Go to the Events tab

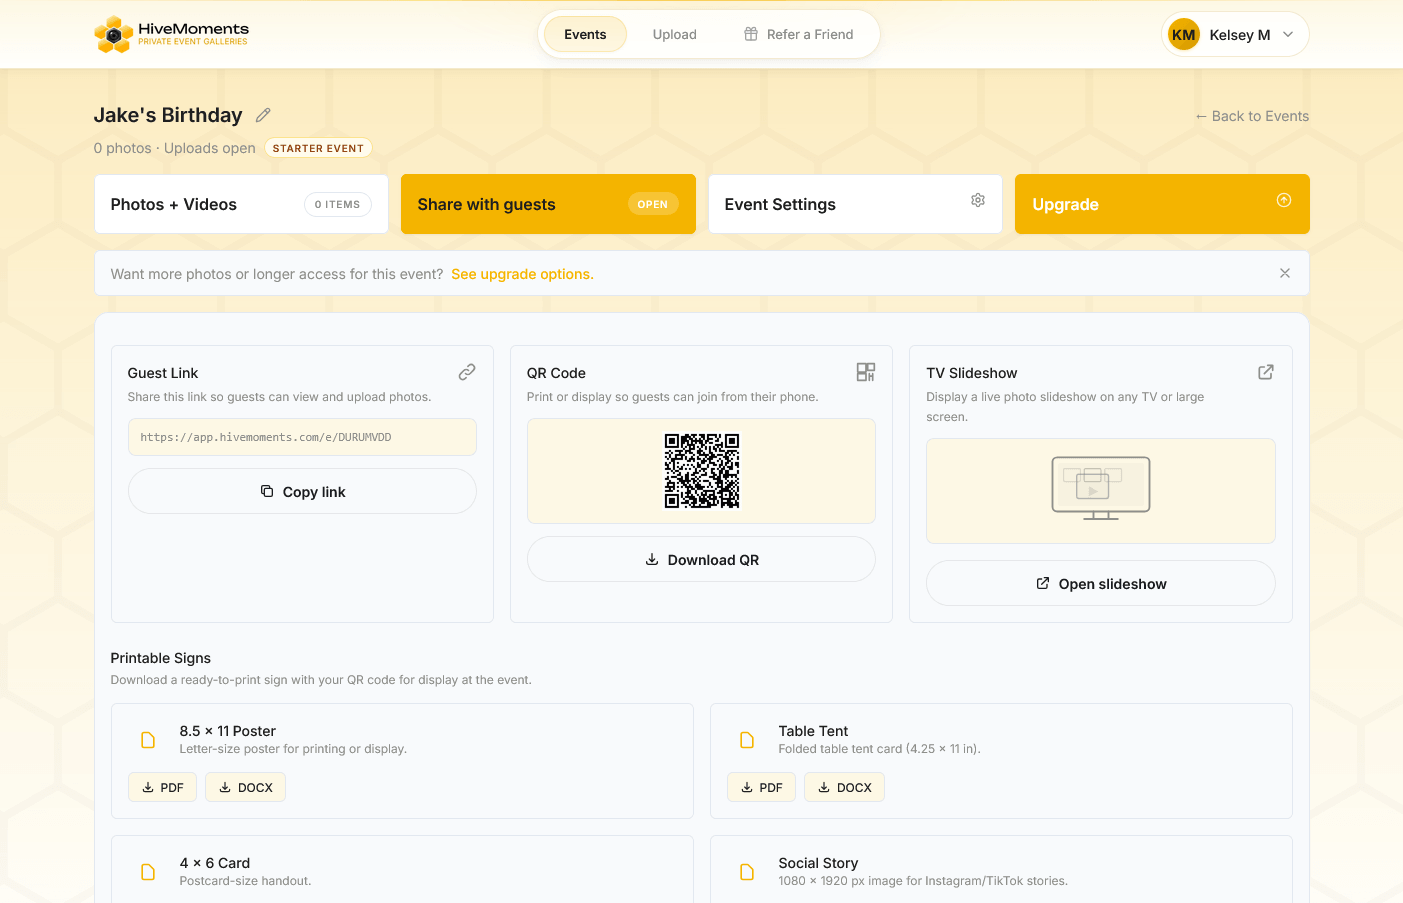coord(585,34)
